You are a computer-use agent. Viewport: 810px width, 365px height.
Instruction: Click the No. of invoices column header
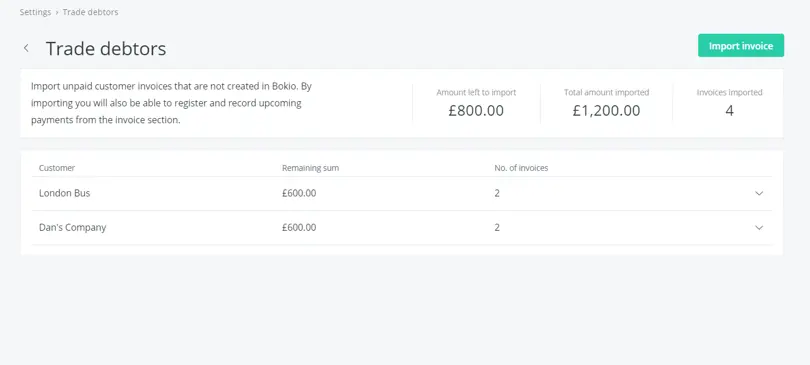pos(521,168)
